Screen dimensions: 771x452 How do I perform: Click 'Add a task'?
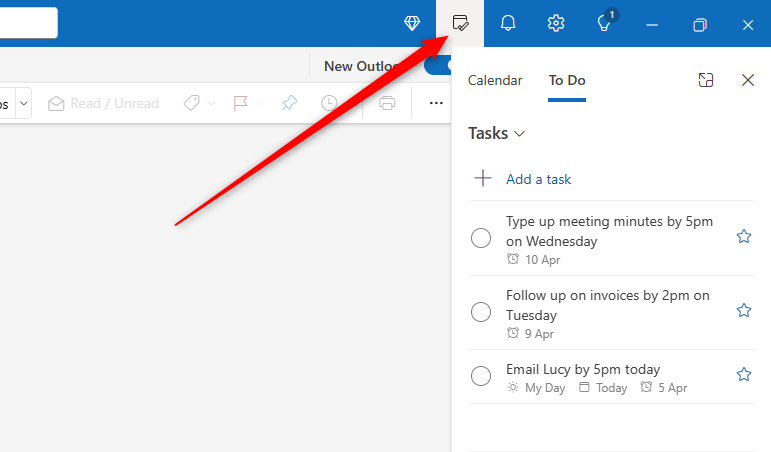point(538,179)
